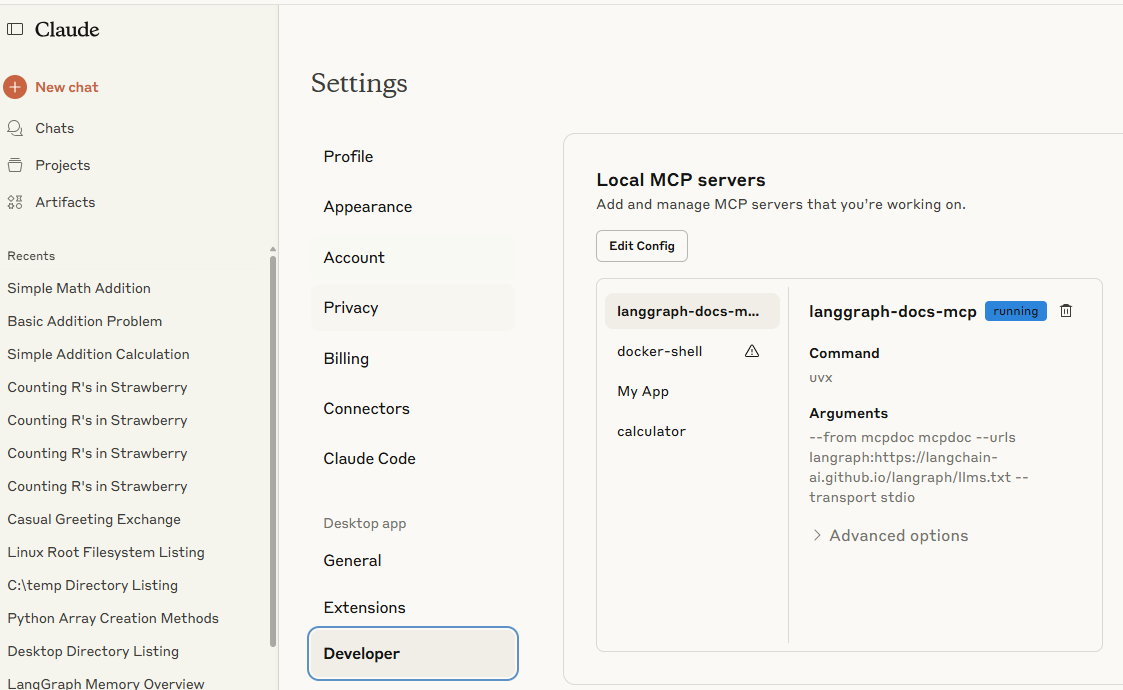Select the My App server entry
1123x690 pixels.
(x=642, y=391)
